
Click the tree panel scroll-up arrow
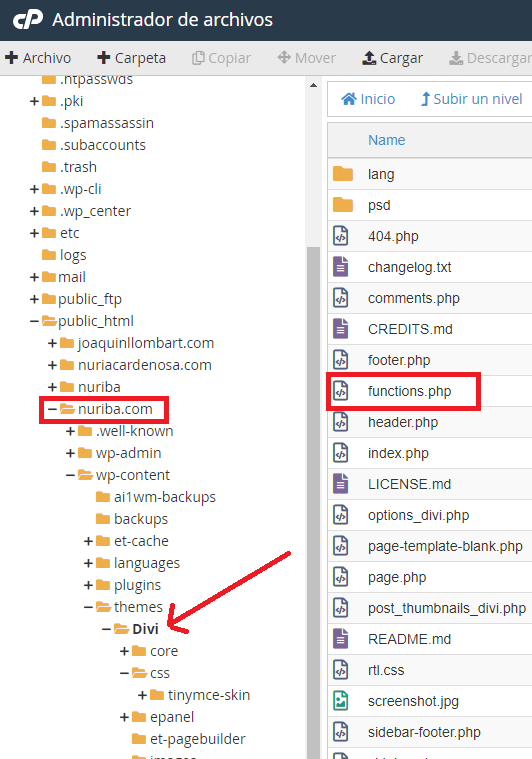pos(313,85)
